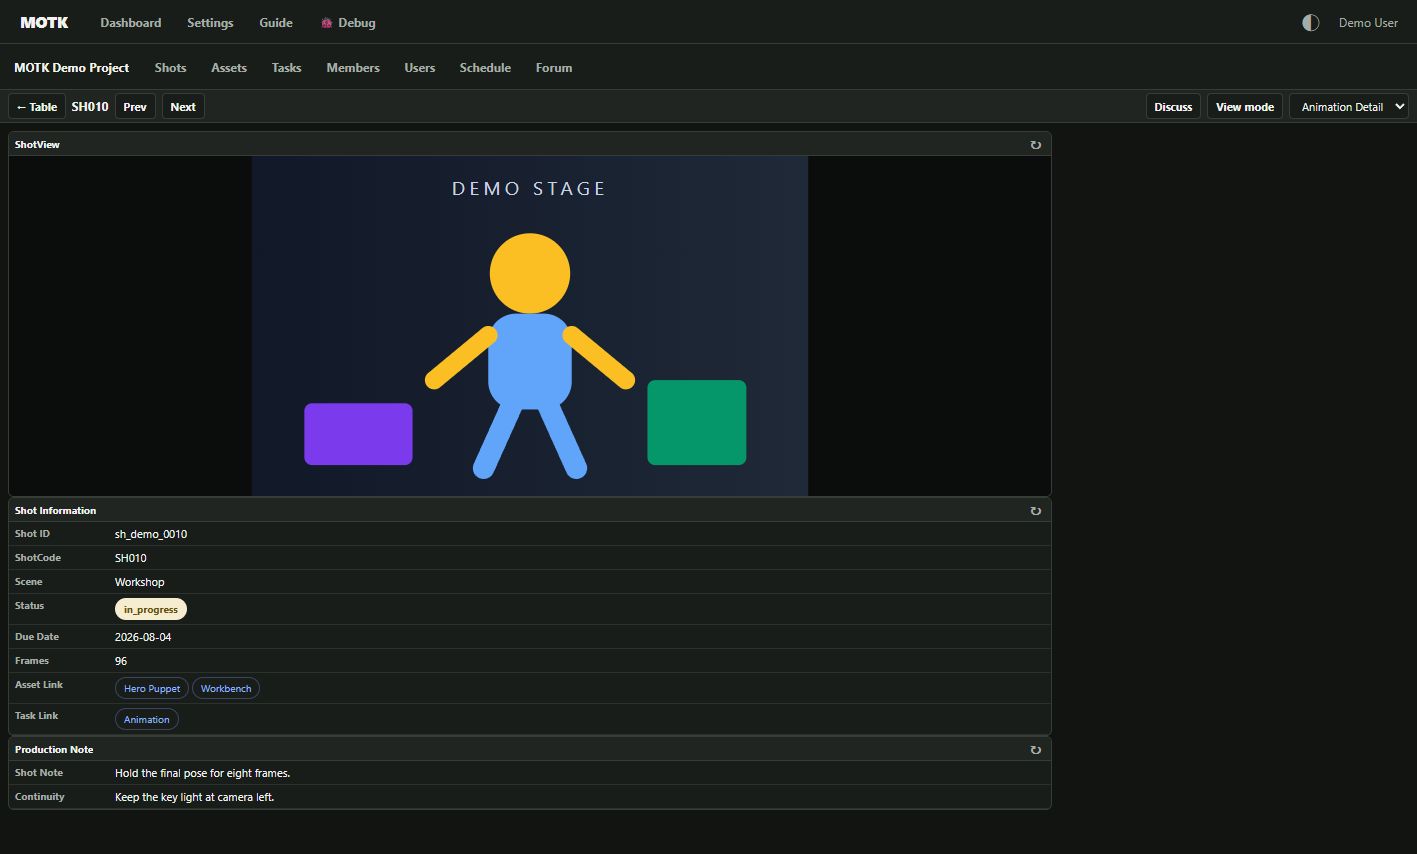Go to the Prev shot

135,107
